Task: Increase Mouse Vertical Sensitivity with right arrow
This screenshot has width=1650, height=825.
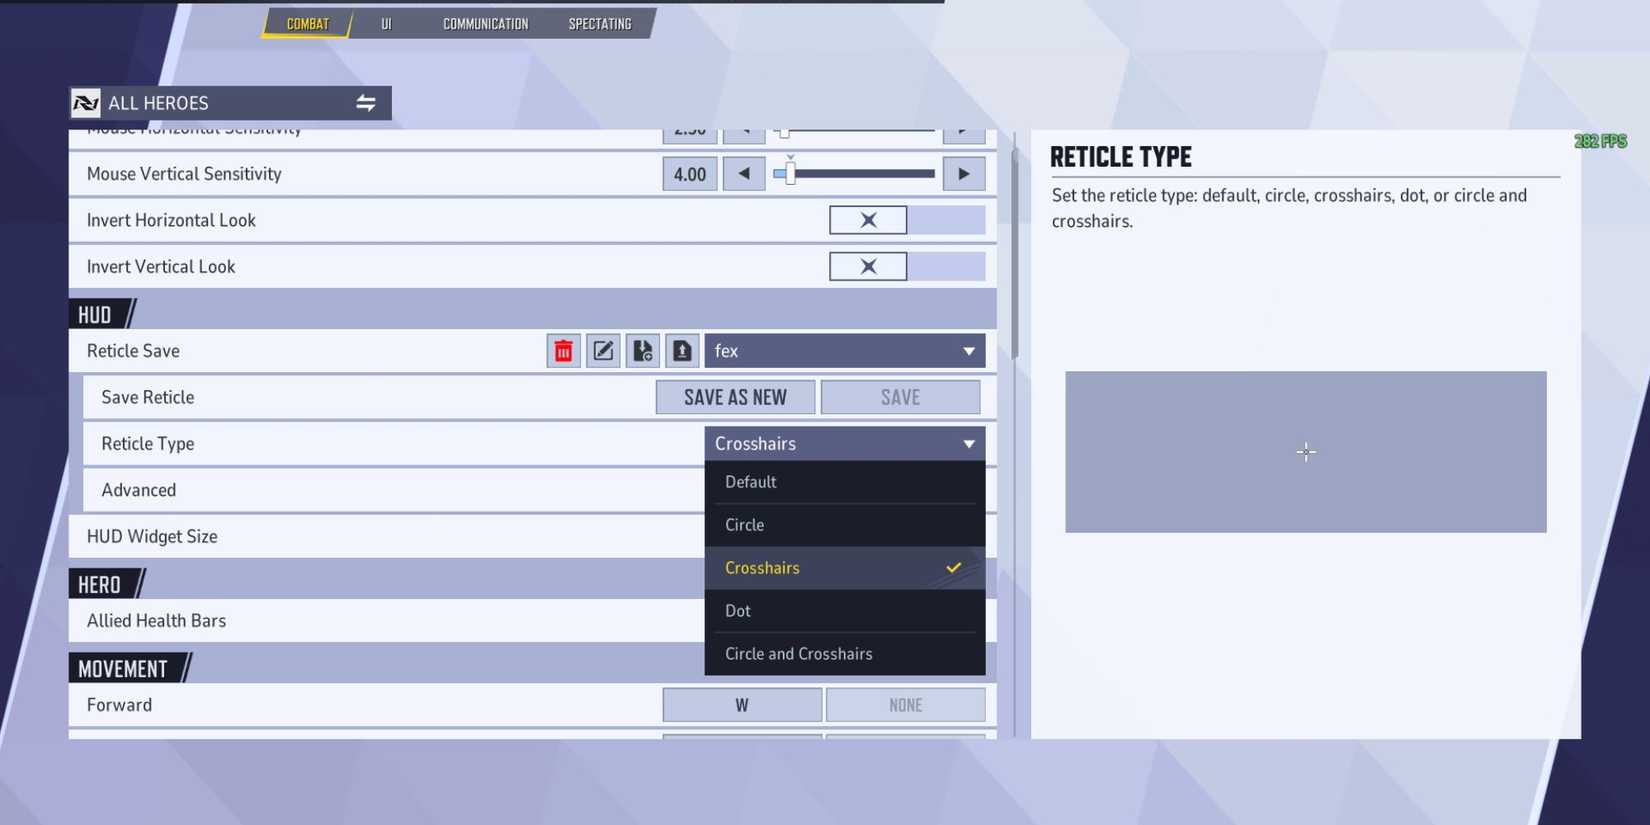Action: (x=964, y=174)
